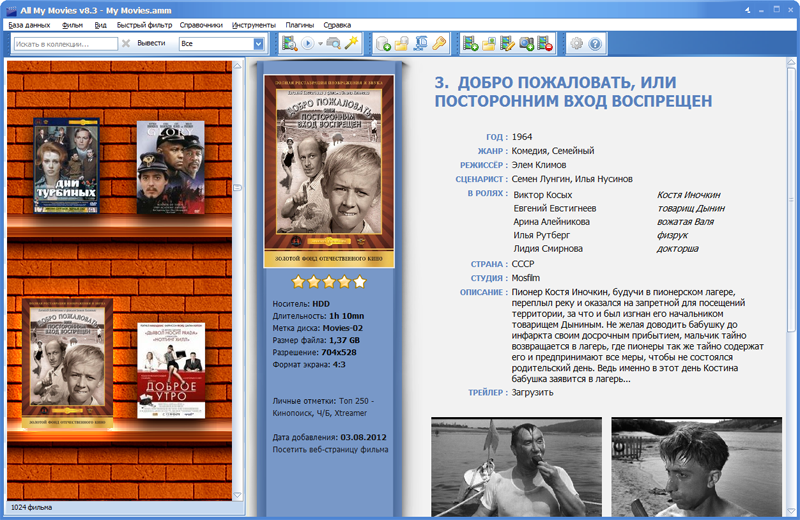Click details panel scroll down arrow
The height and width of the screenshot is (520, 800).
coord(791,511)
